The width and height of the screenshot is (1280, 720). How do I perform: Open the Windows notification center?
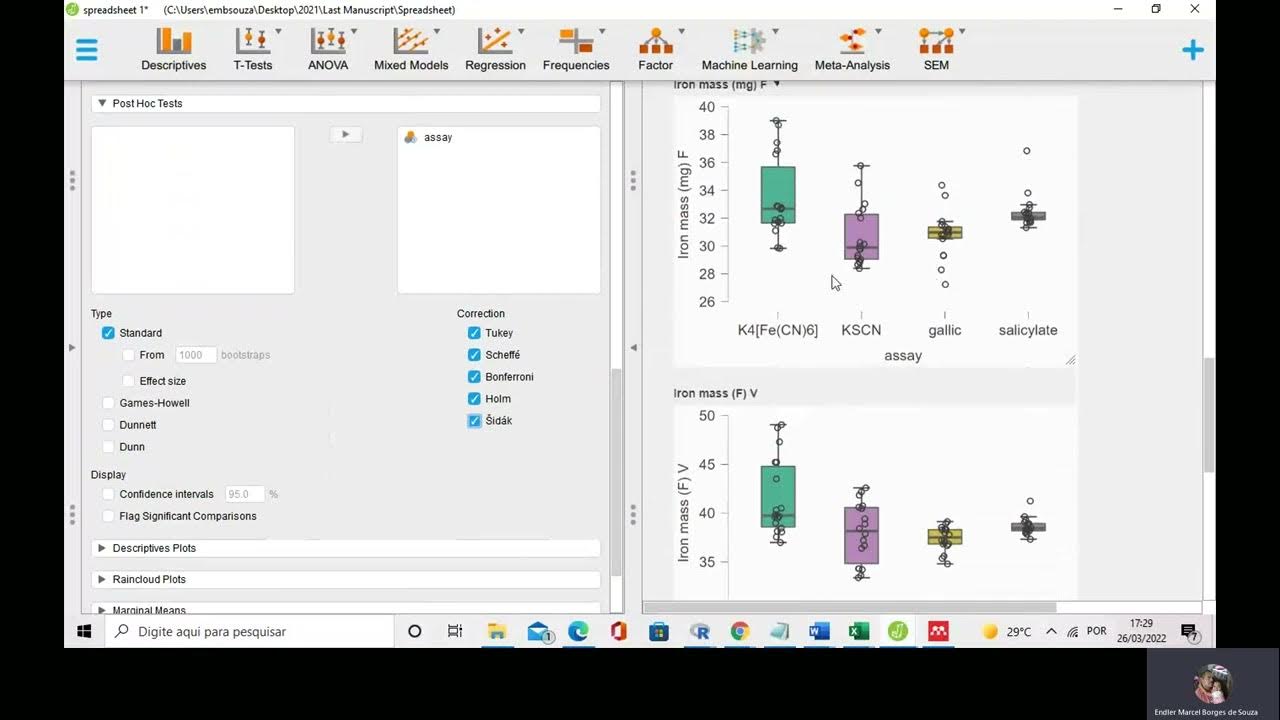coord(1189,631)
